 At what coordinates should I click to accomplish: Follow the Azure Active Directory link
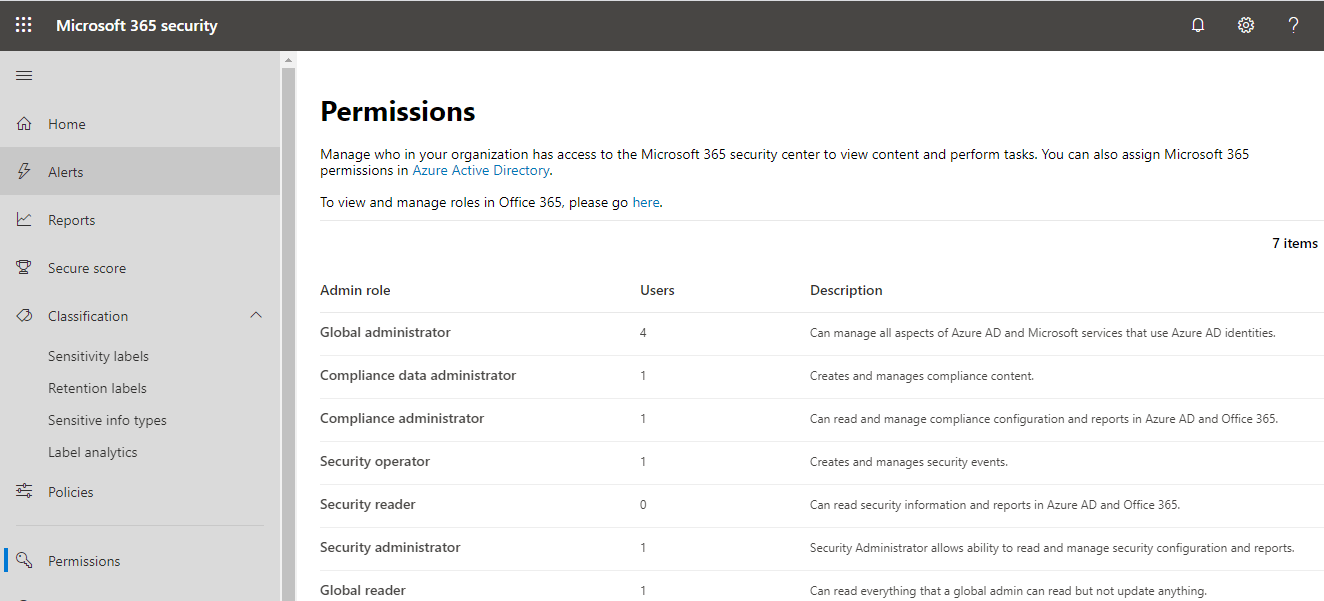point(481,170)
